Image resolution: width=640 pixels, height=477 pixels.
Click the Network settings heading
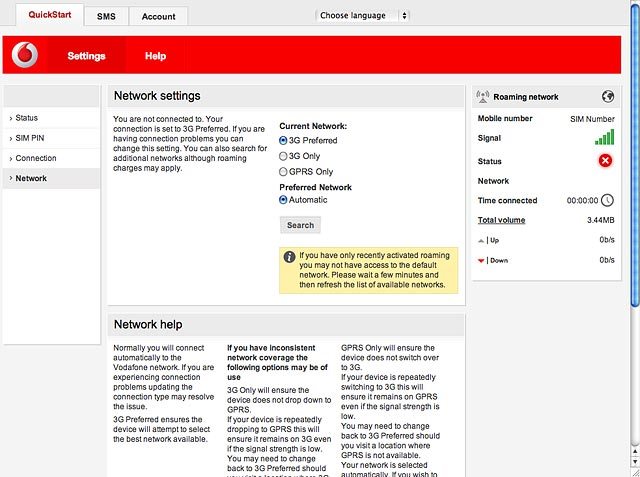pyautogui.click(x=157, y=95)
